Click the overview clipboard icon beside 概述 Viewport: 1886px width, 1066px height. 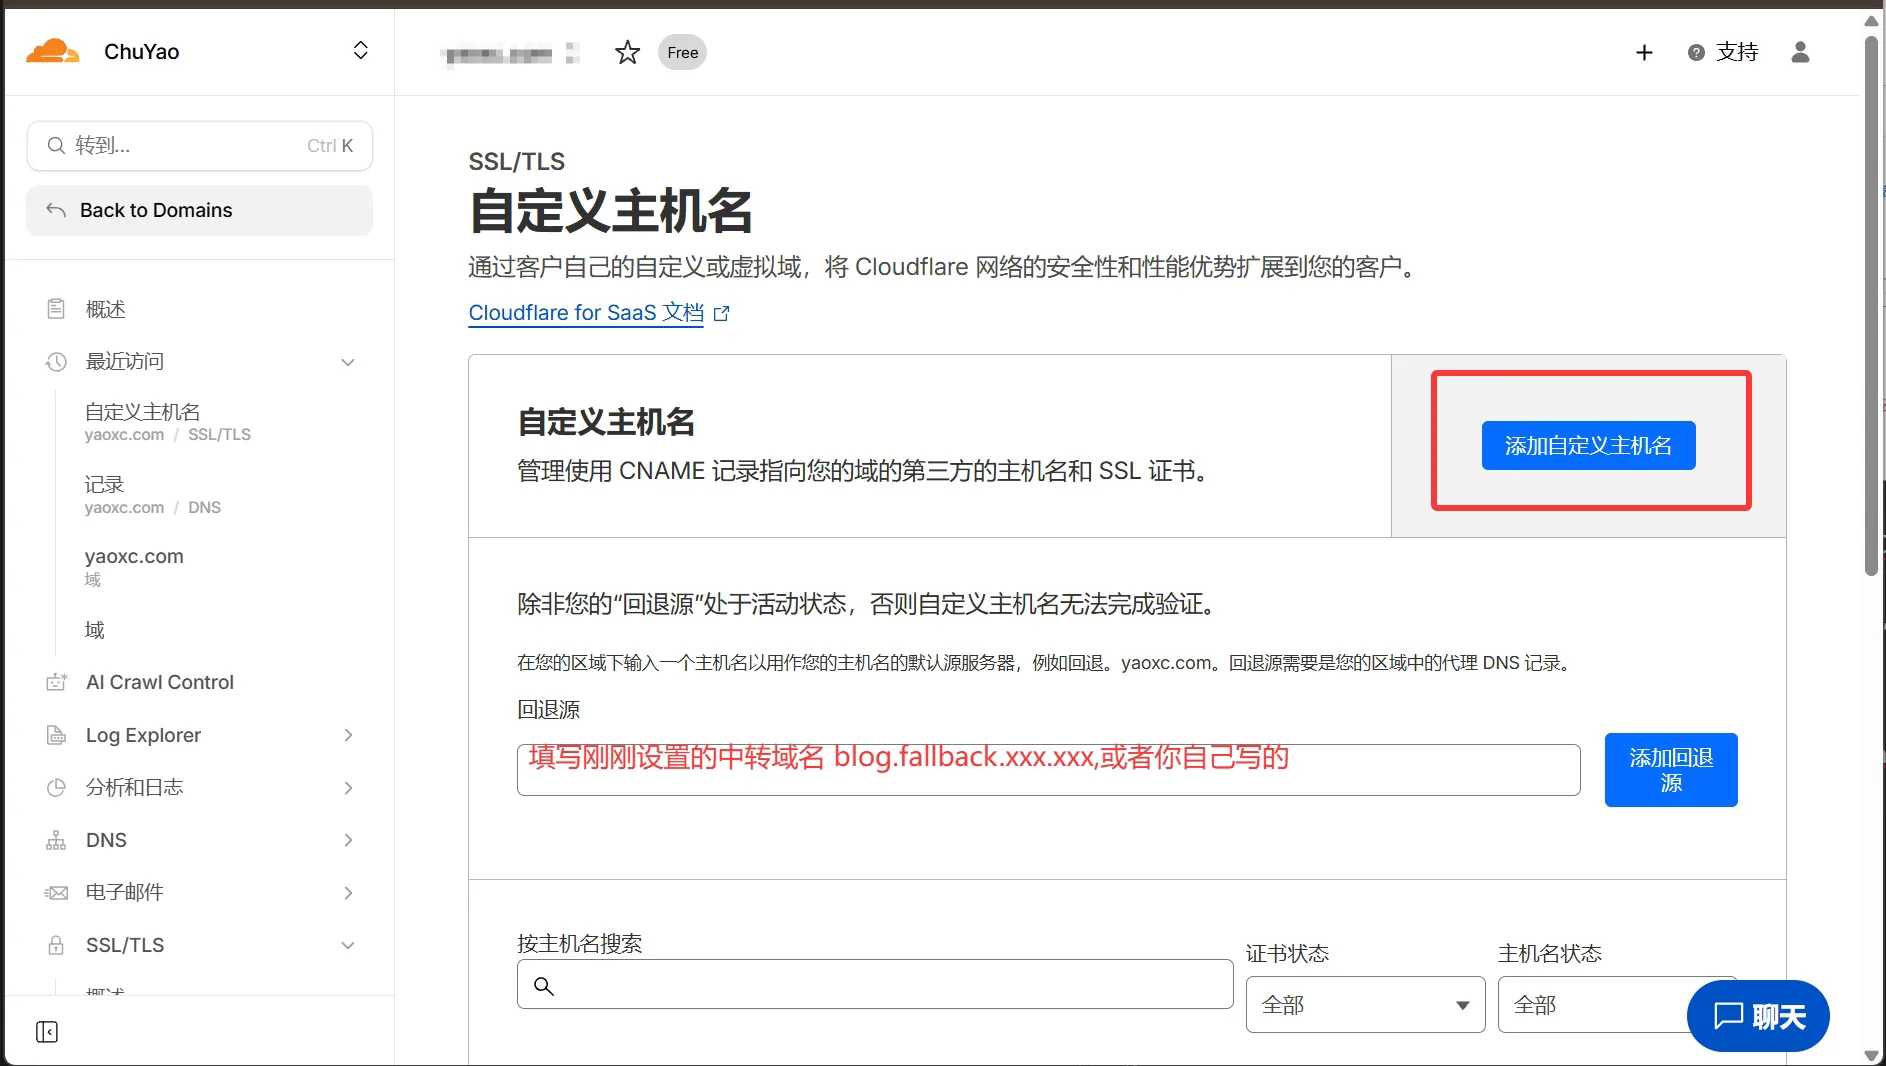tap(57, 309)
